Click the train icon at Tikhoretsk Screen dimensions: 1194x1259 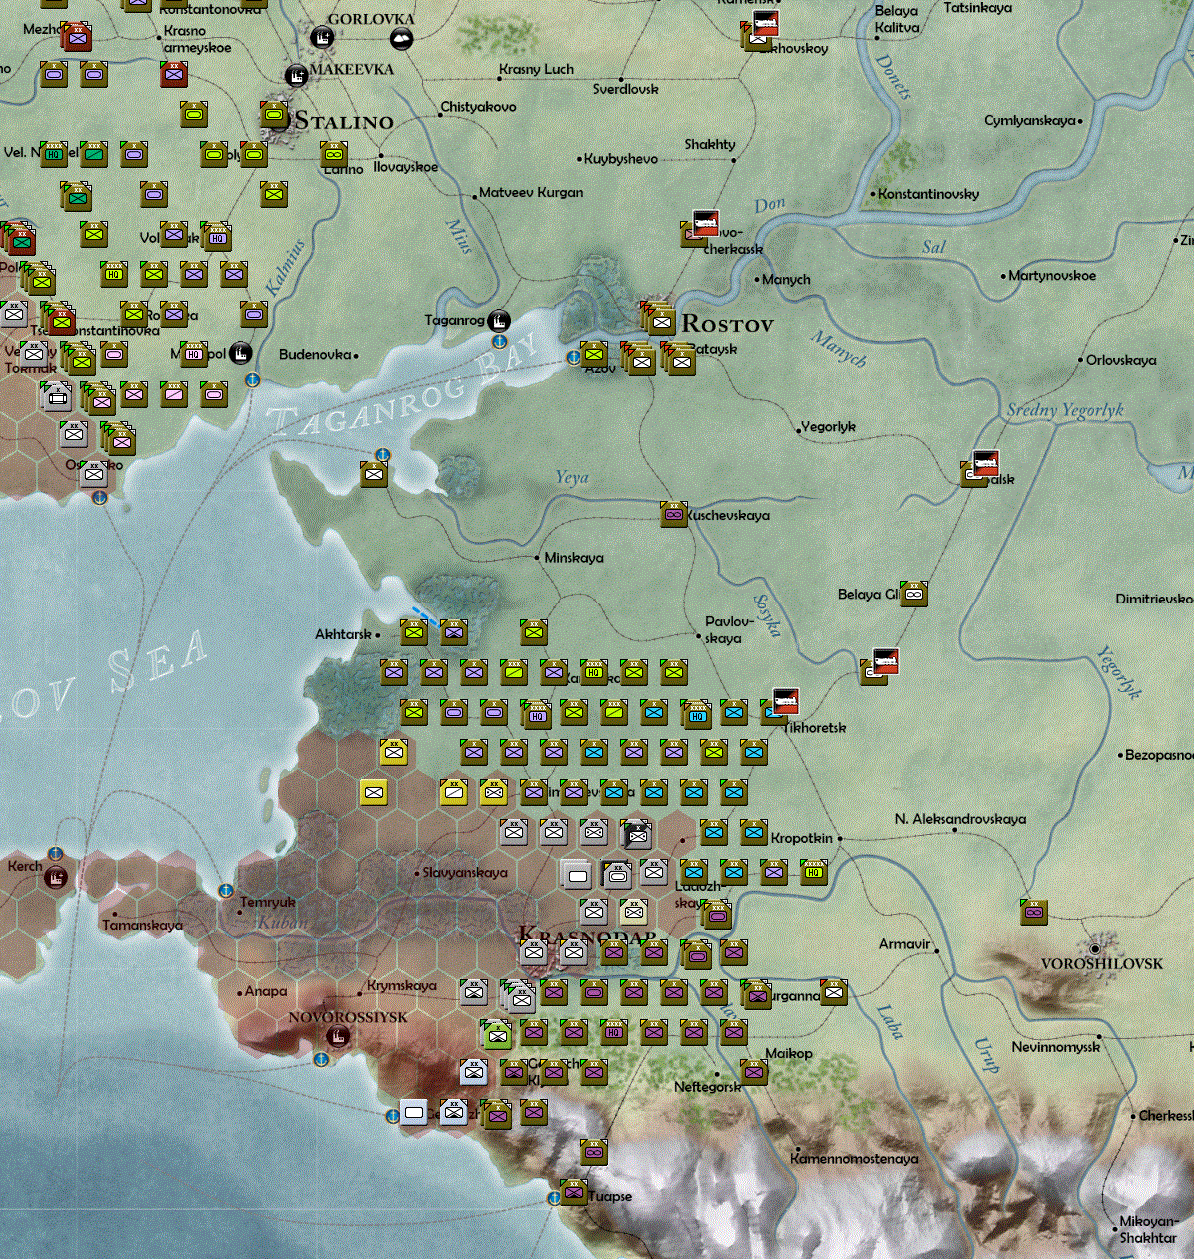click(x=786, y=701)
